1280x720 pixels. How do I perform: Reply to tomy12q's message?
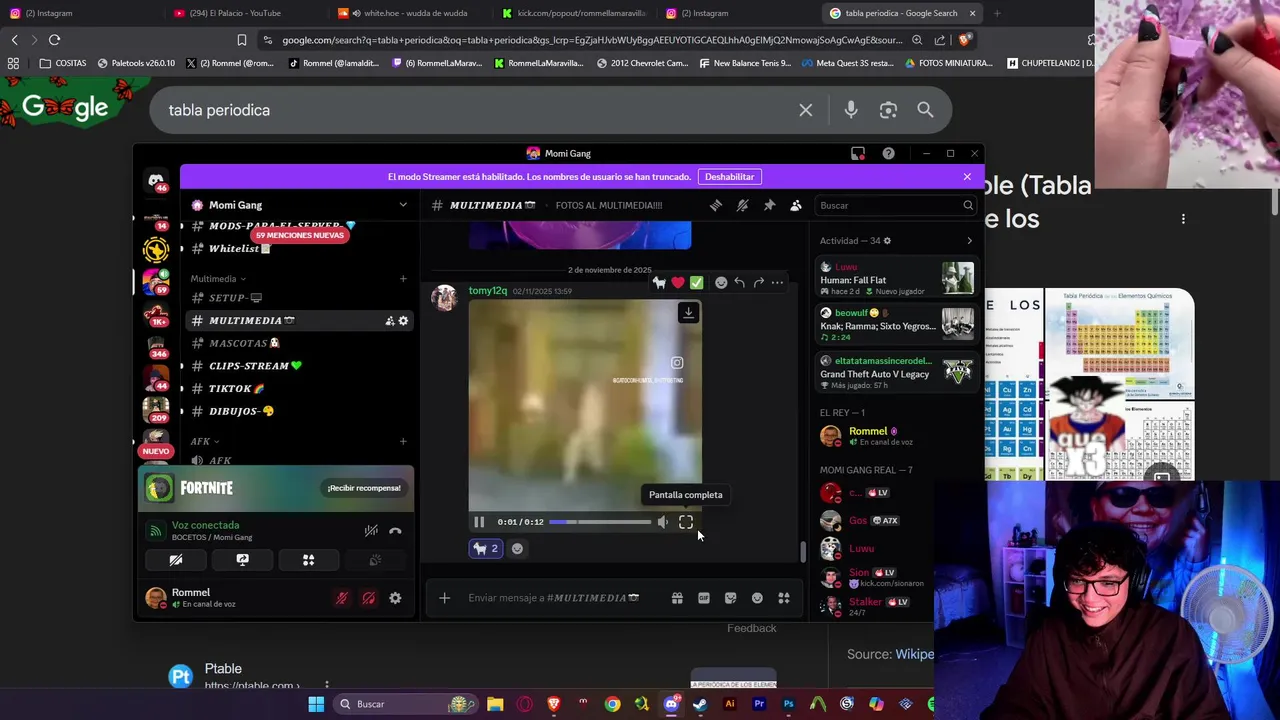click(739, 283)
